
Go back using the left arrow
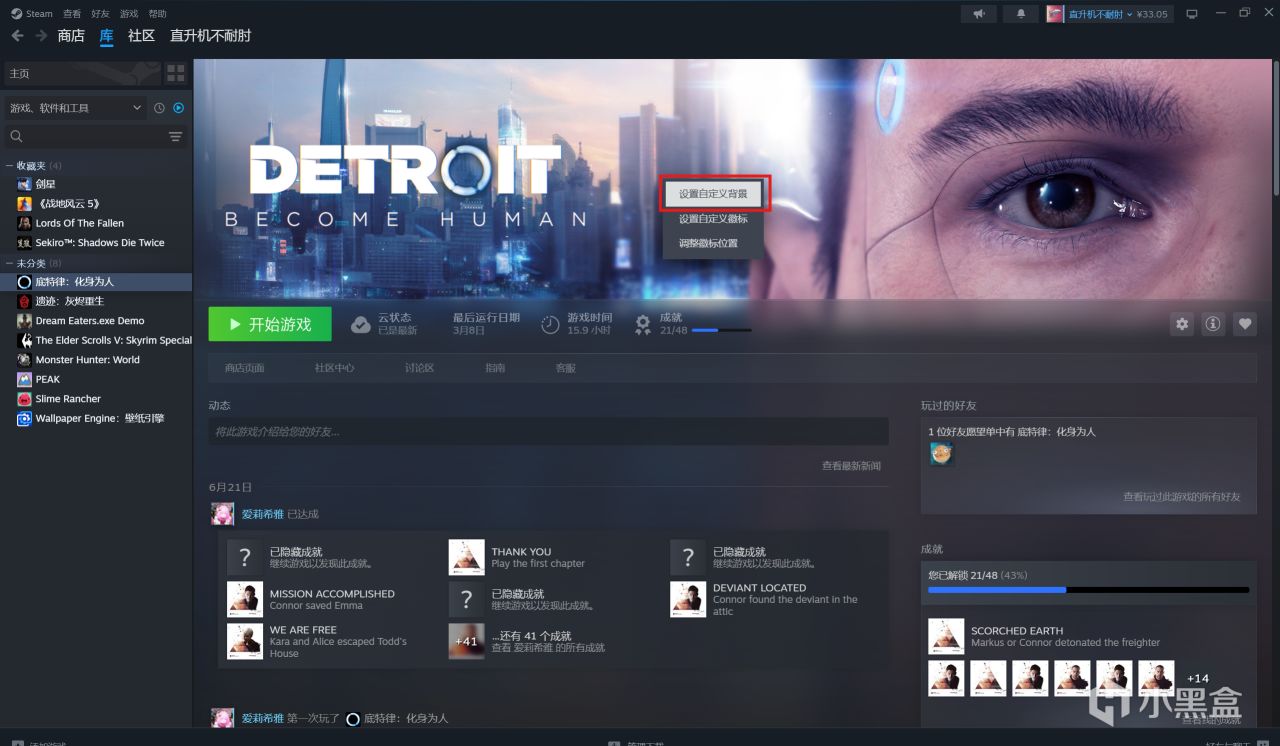click(x=18, y=36)
